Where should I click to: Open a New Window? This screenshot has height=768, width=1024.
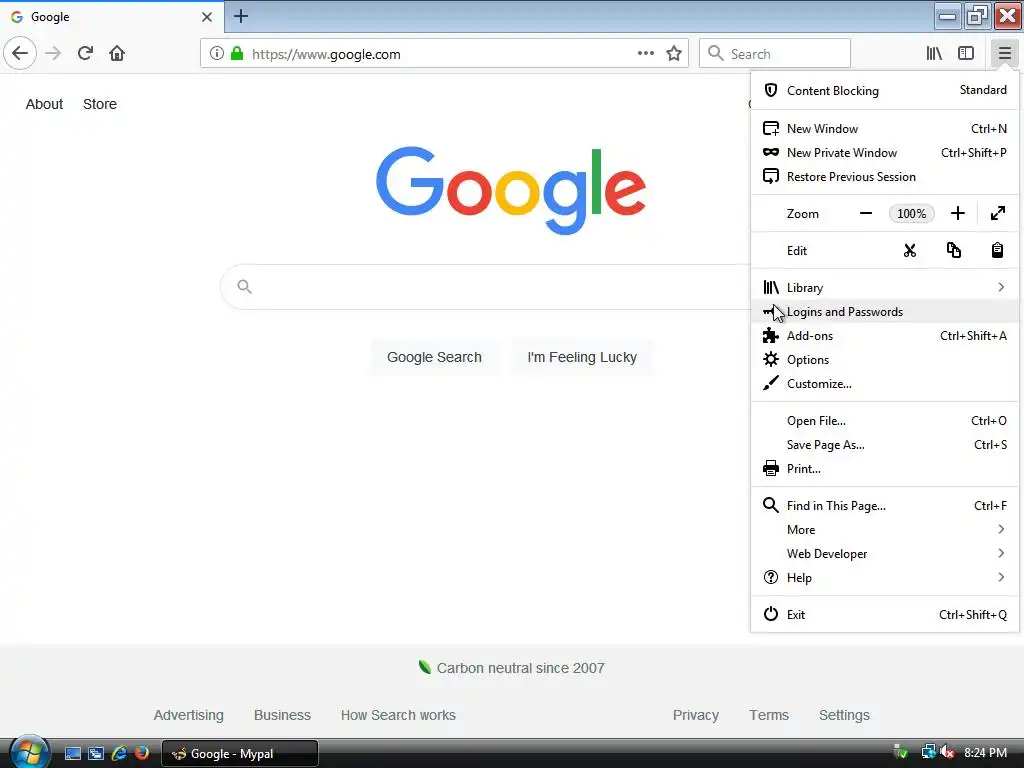[x=885, y=129]
